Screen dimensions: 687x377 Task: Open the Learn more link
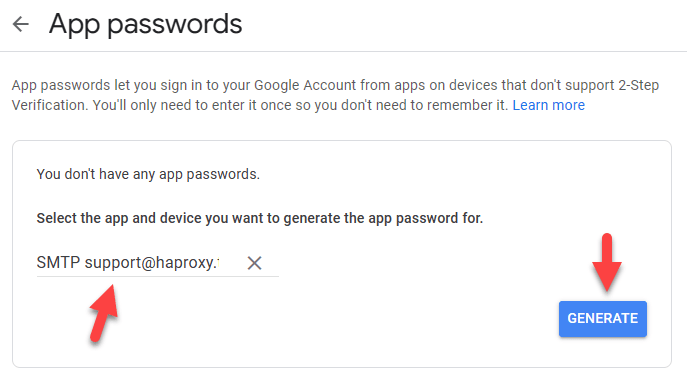coord(549,105)
